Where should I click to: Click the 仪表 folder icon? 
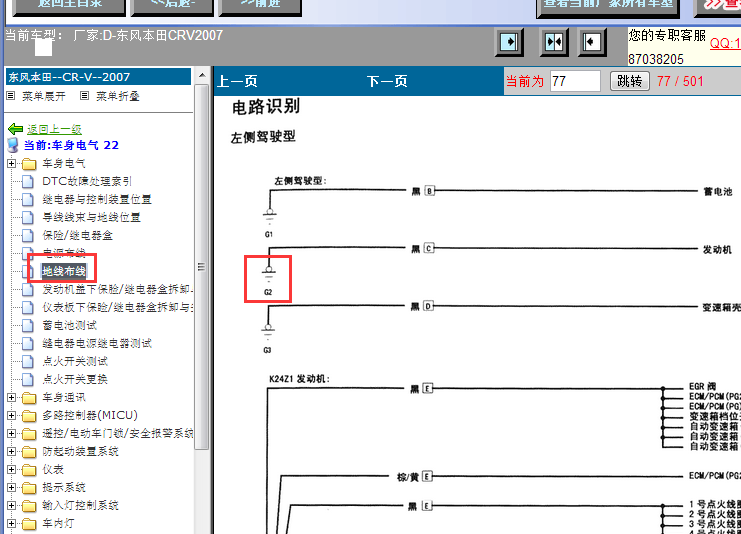click(x=29, y=470)
